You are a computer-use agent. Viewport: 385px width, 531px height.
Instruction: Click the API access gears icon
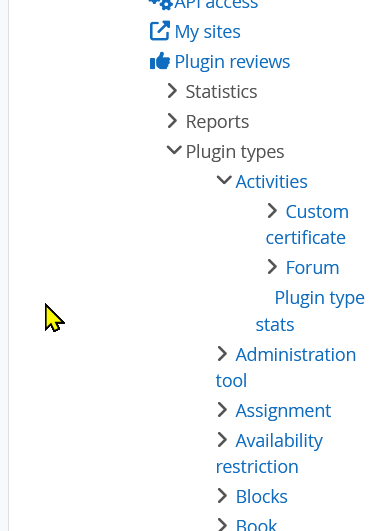(161, 4)
